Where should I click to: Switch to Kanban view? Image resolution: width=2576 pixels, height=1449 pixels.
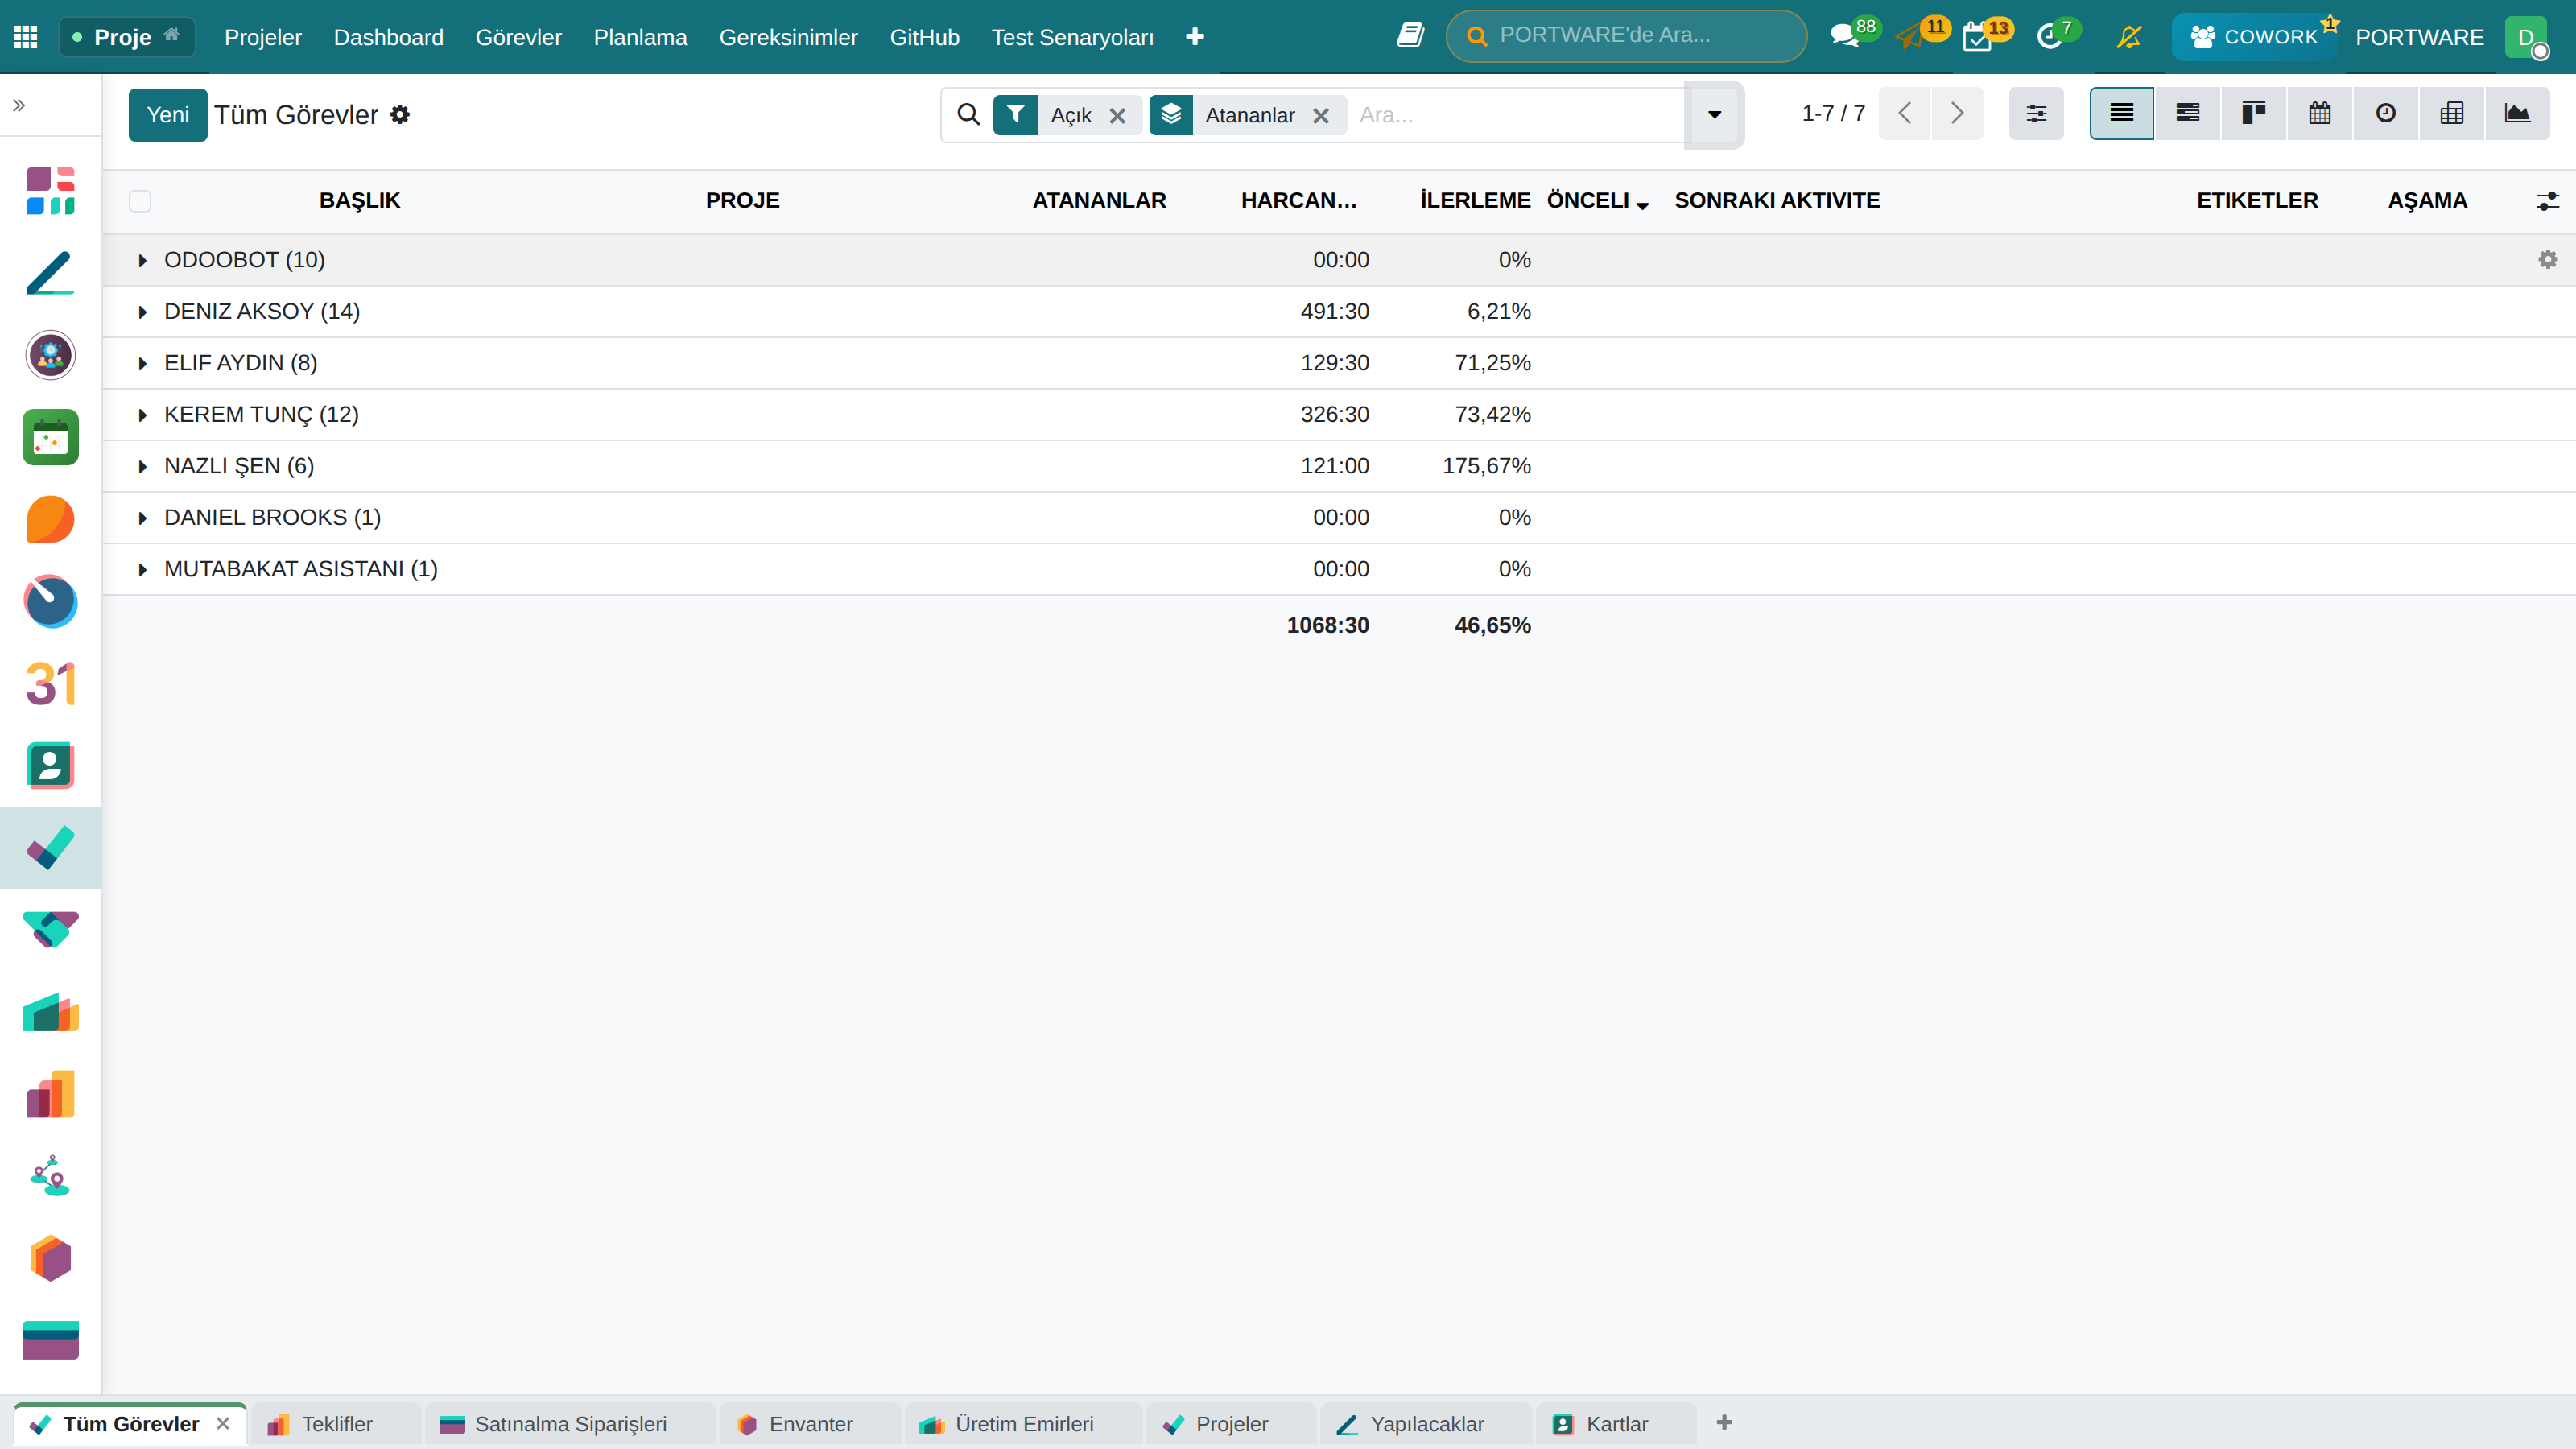(2253, 114)
